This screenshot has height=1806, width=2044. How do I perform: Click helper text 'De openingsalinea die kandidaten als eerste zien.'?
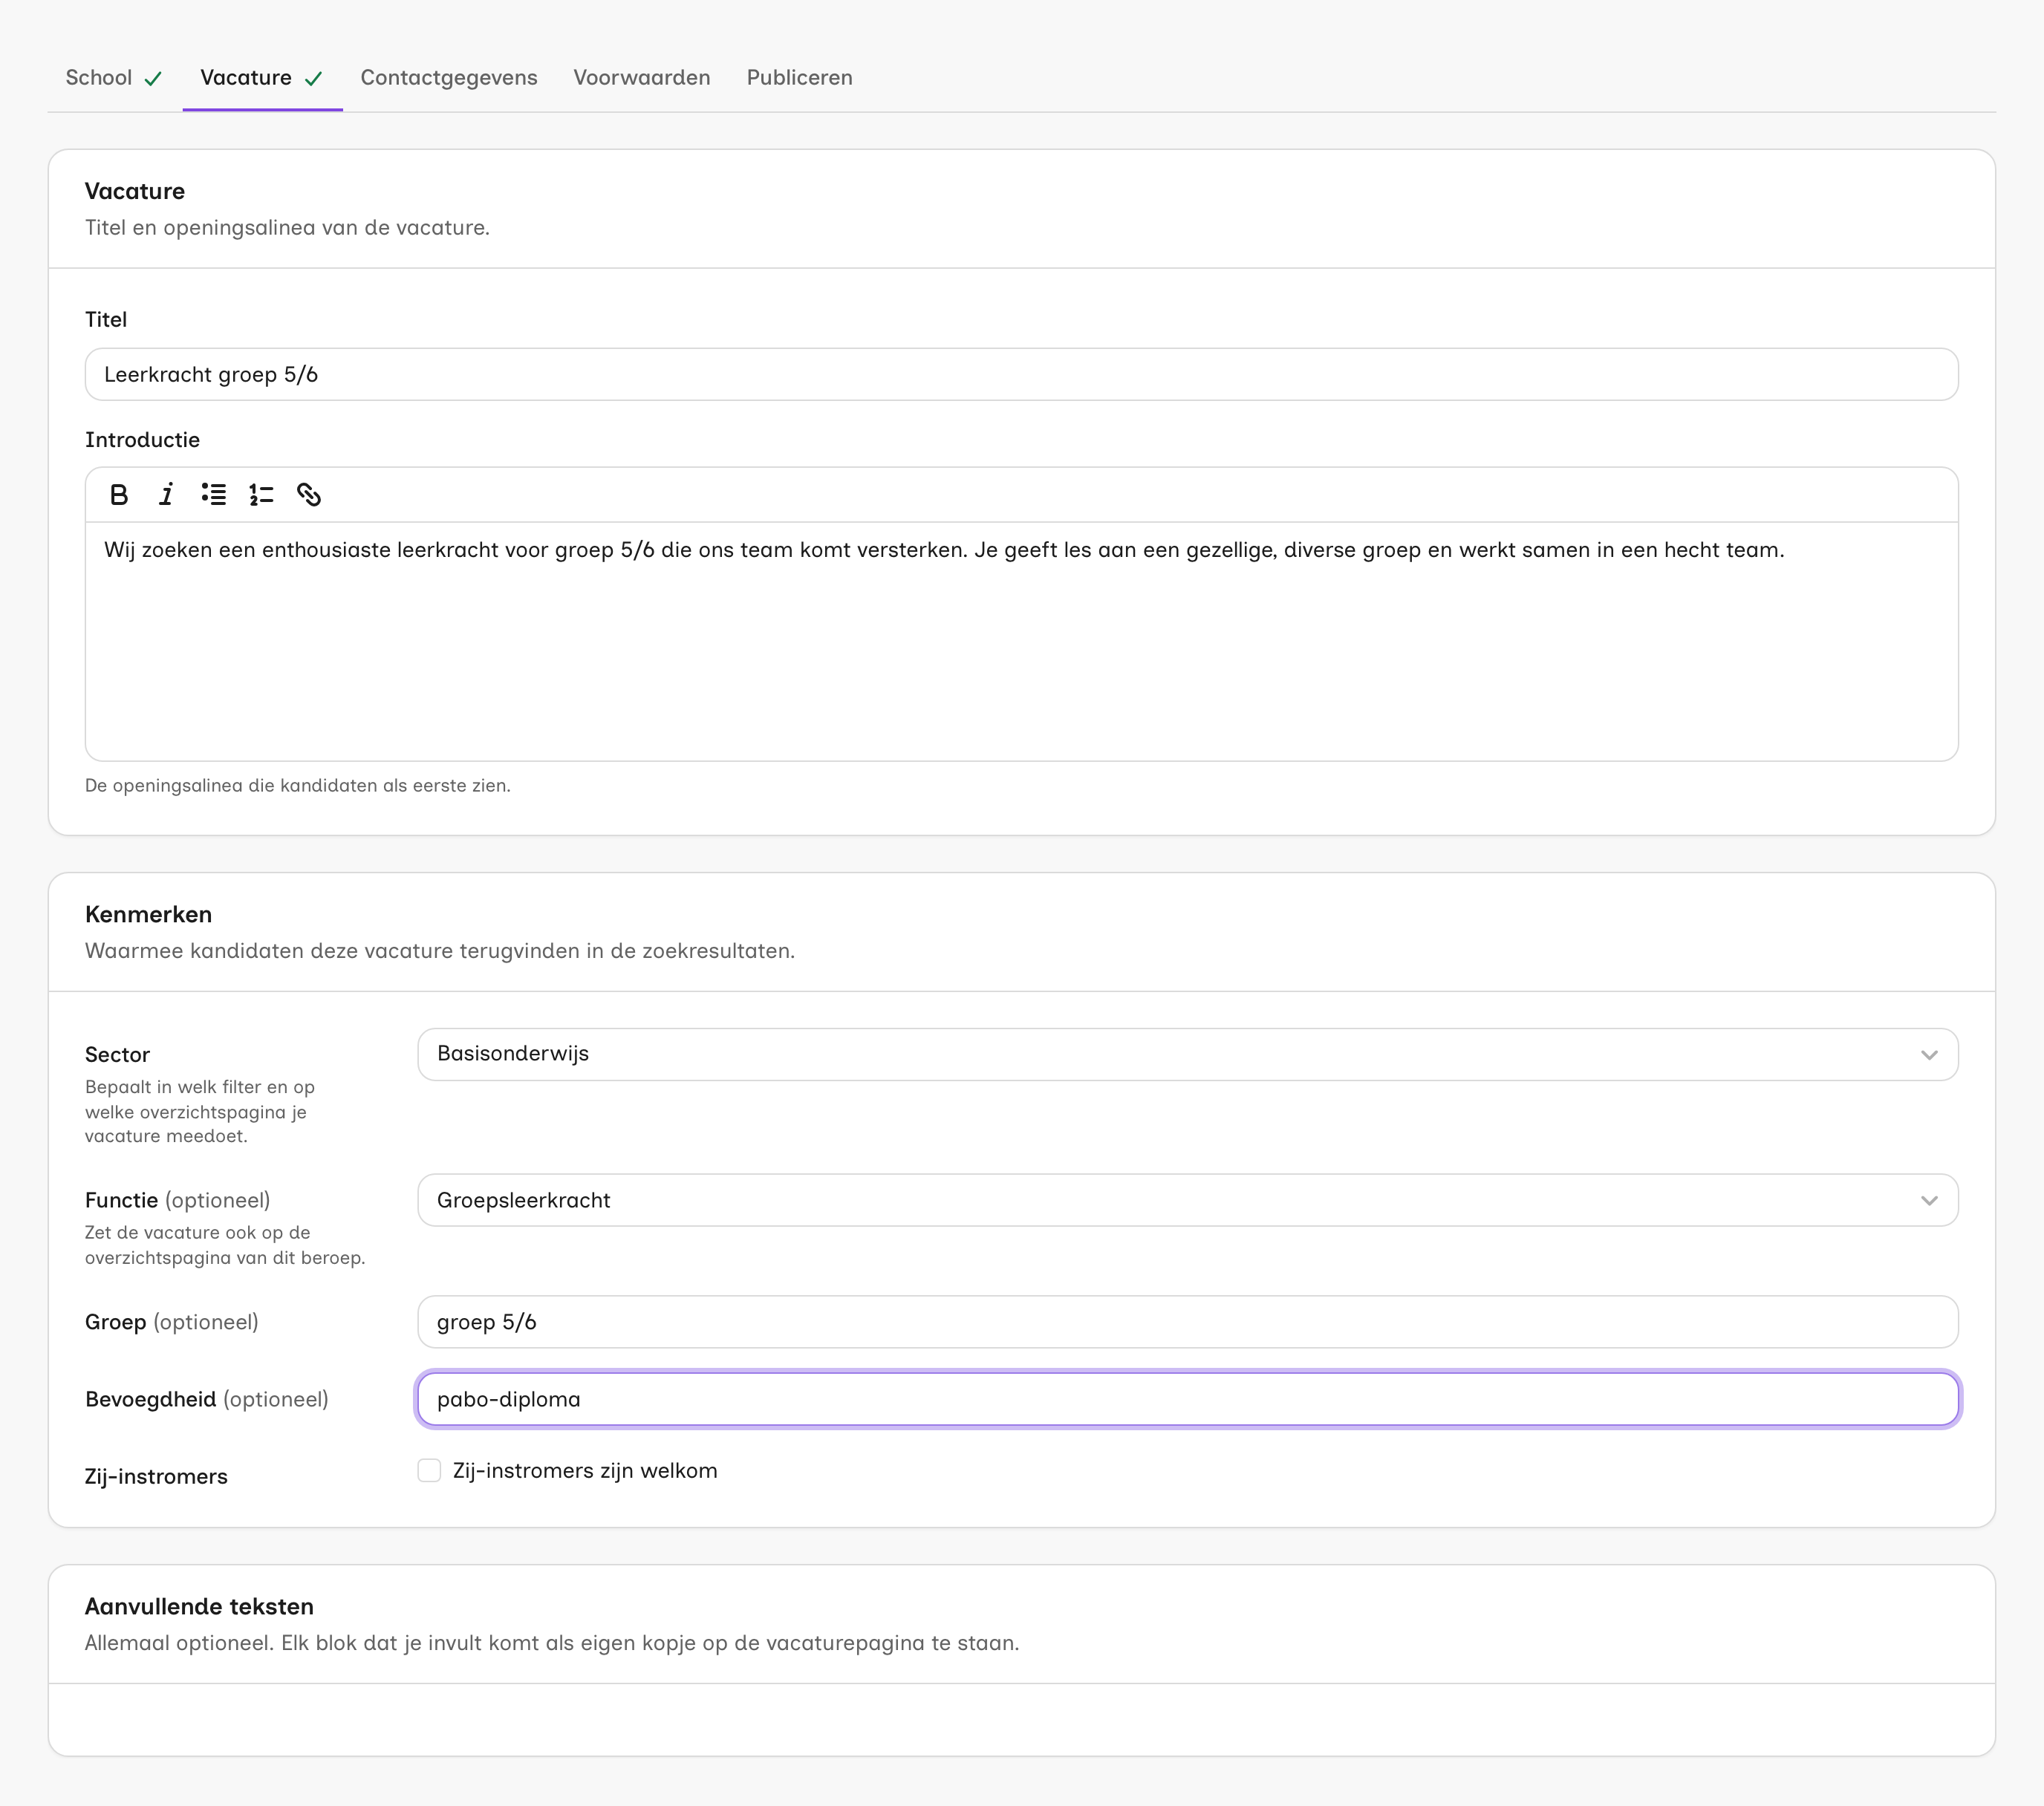pyautogui.click(x=298, y=785)
